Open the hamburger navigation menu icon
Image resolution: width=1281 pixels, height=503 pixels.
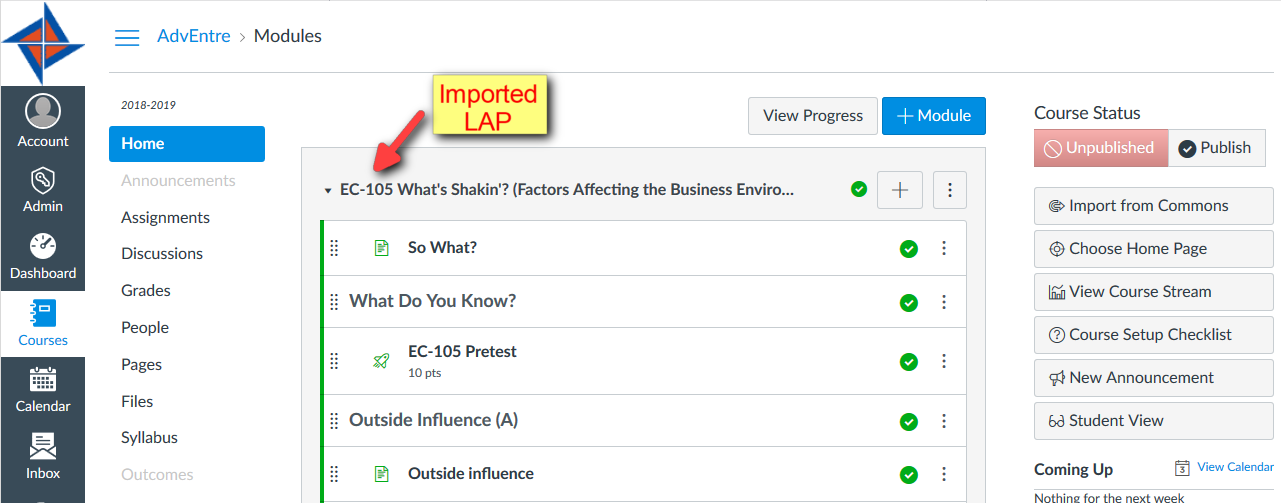(127, 37)
